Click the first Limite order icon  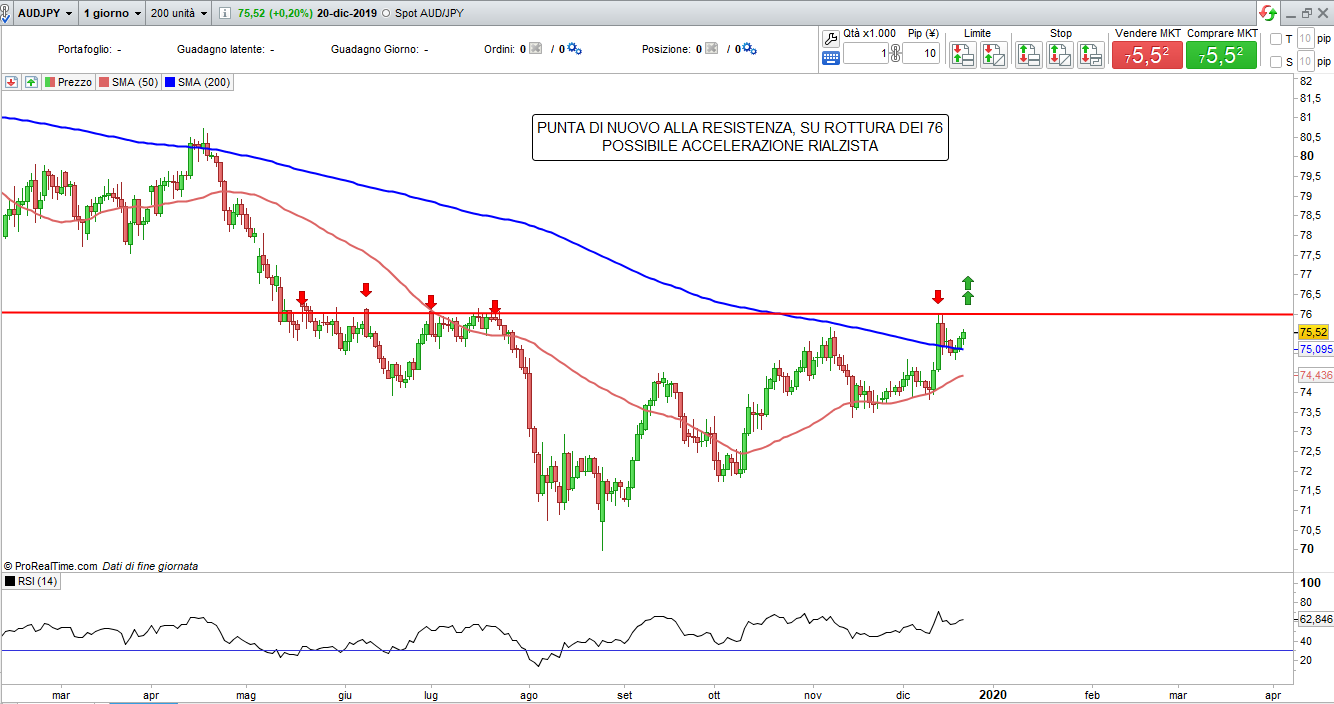[x=962, y=55]
